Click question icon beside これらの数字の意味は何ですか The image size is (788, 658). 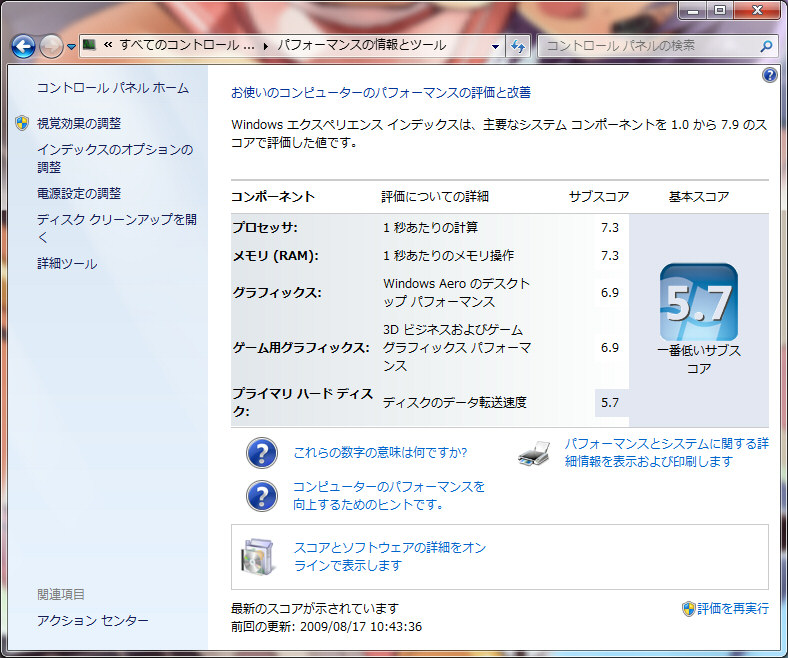tap(262, 453)
